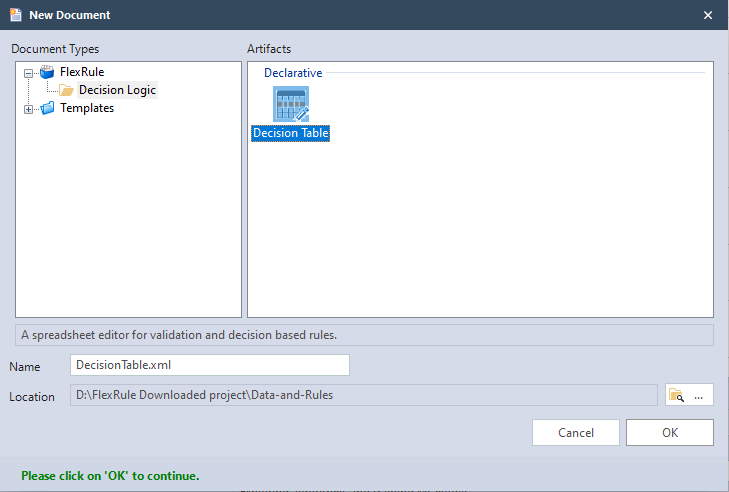Click the Declarative group header

(x=293, y=73)
